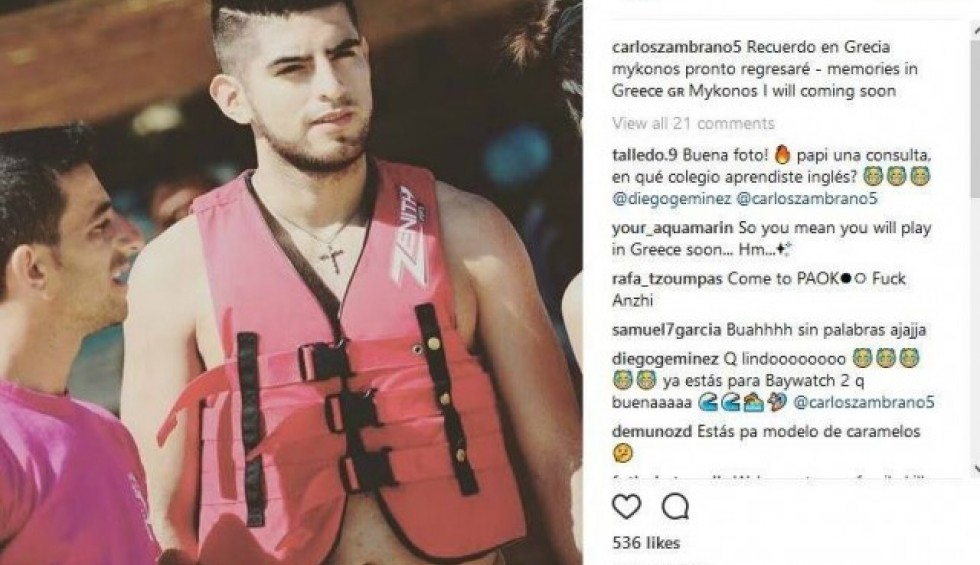Viewport: 980px width, 565px height.
Task: Expand View all 21 comments
Action: (x=693, y=123)
